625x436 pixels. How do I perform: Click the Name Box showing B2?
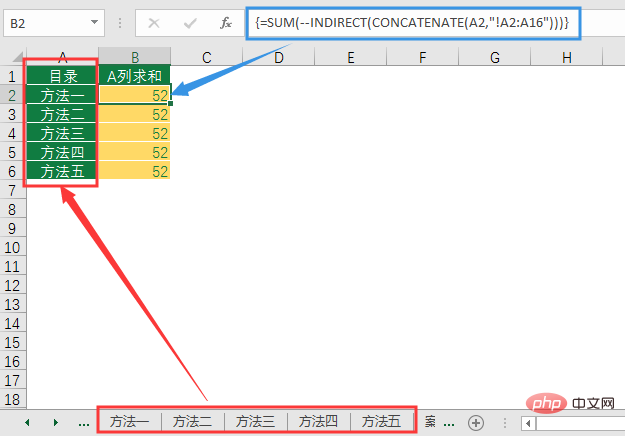[54, 23]
